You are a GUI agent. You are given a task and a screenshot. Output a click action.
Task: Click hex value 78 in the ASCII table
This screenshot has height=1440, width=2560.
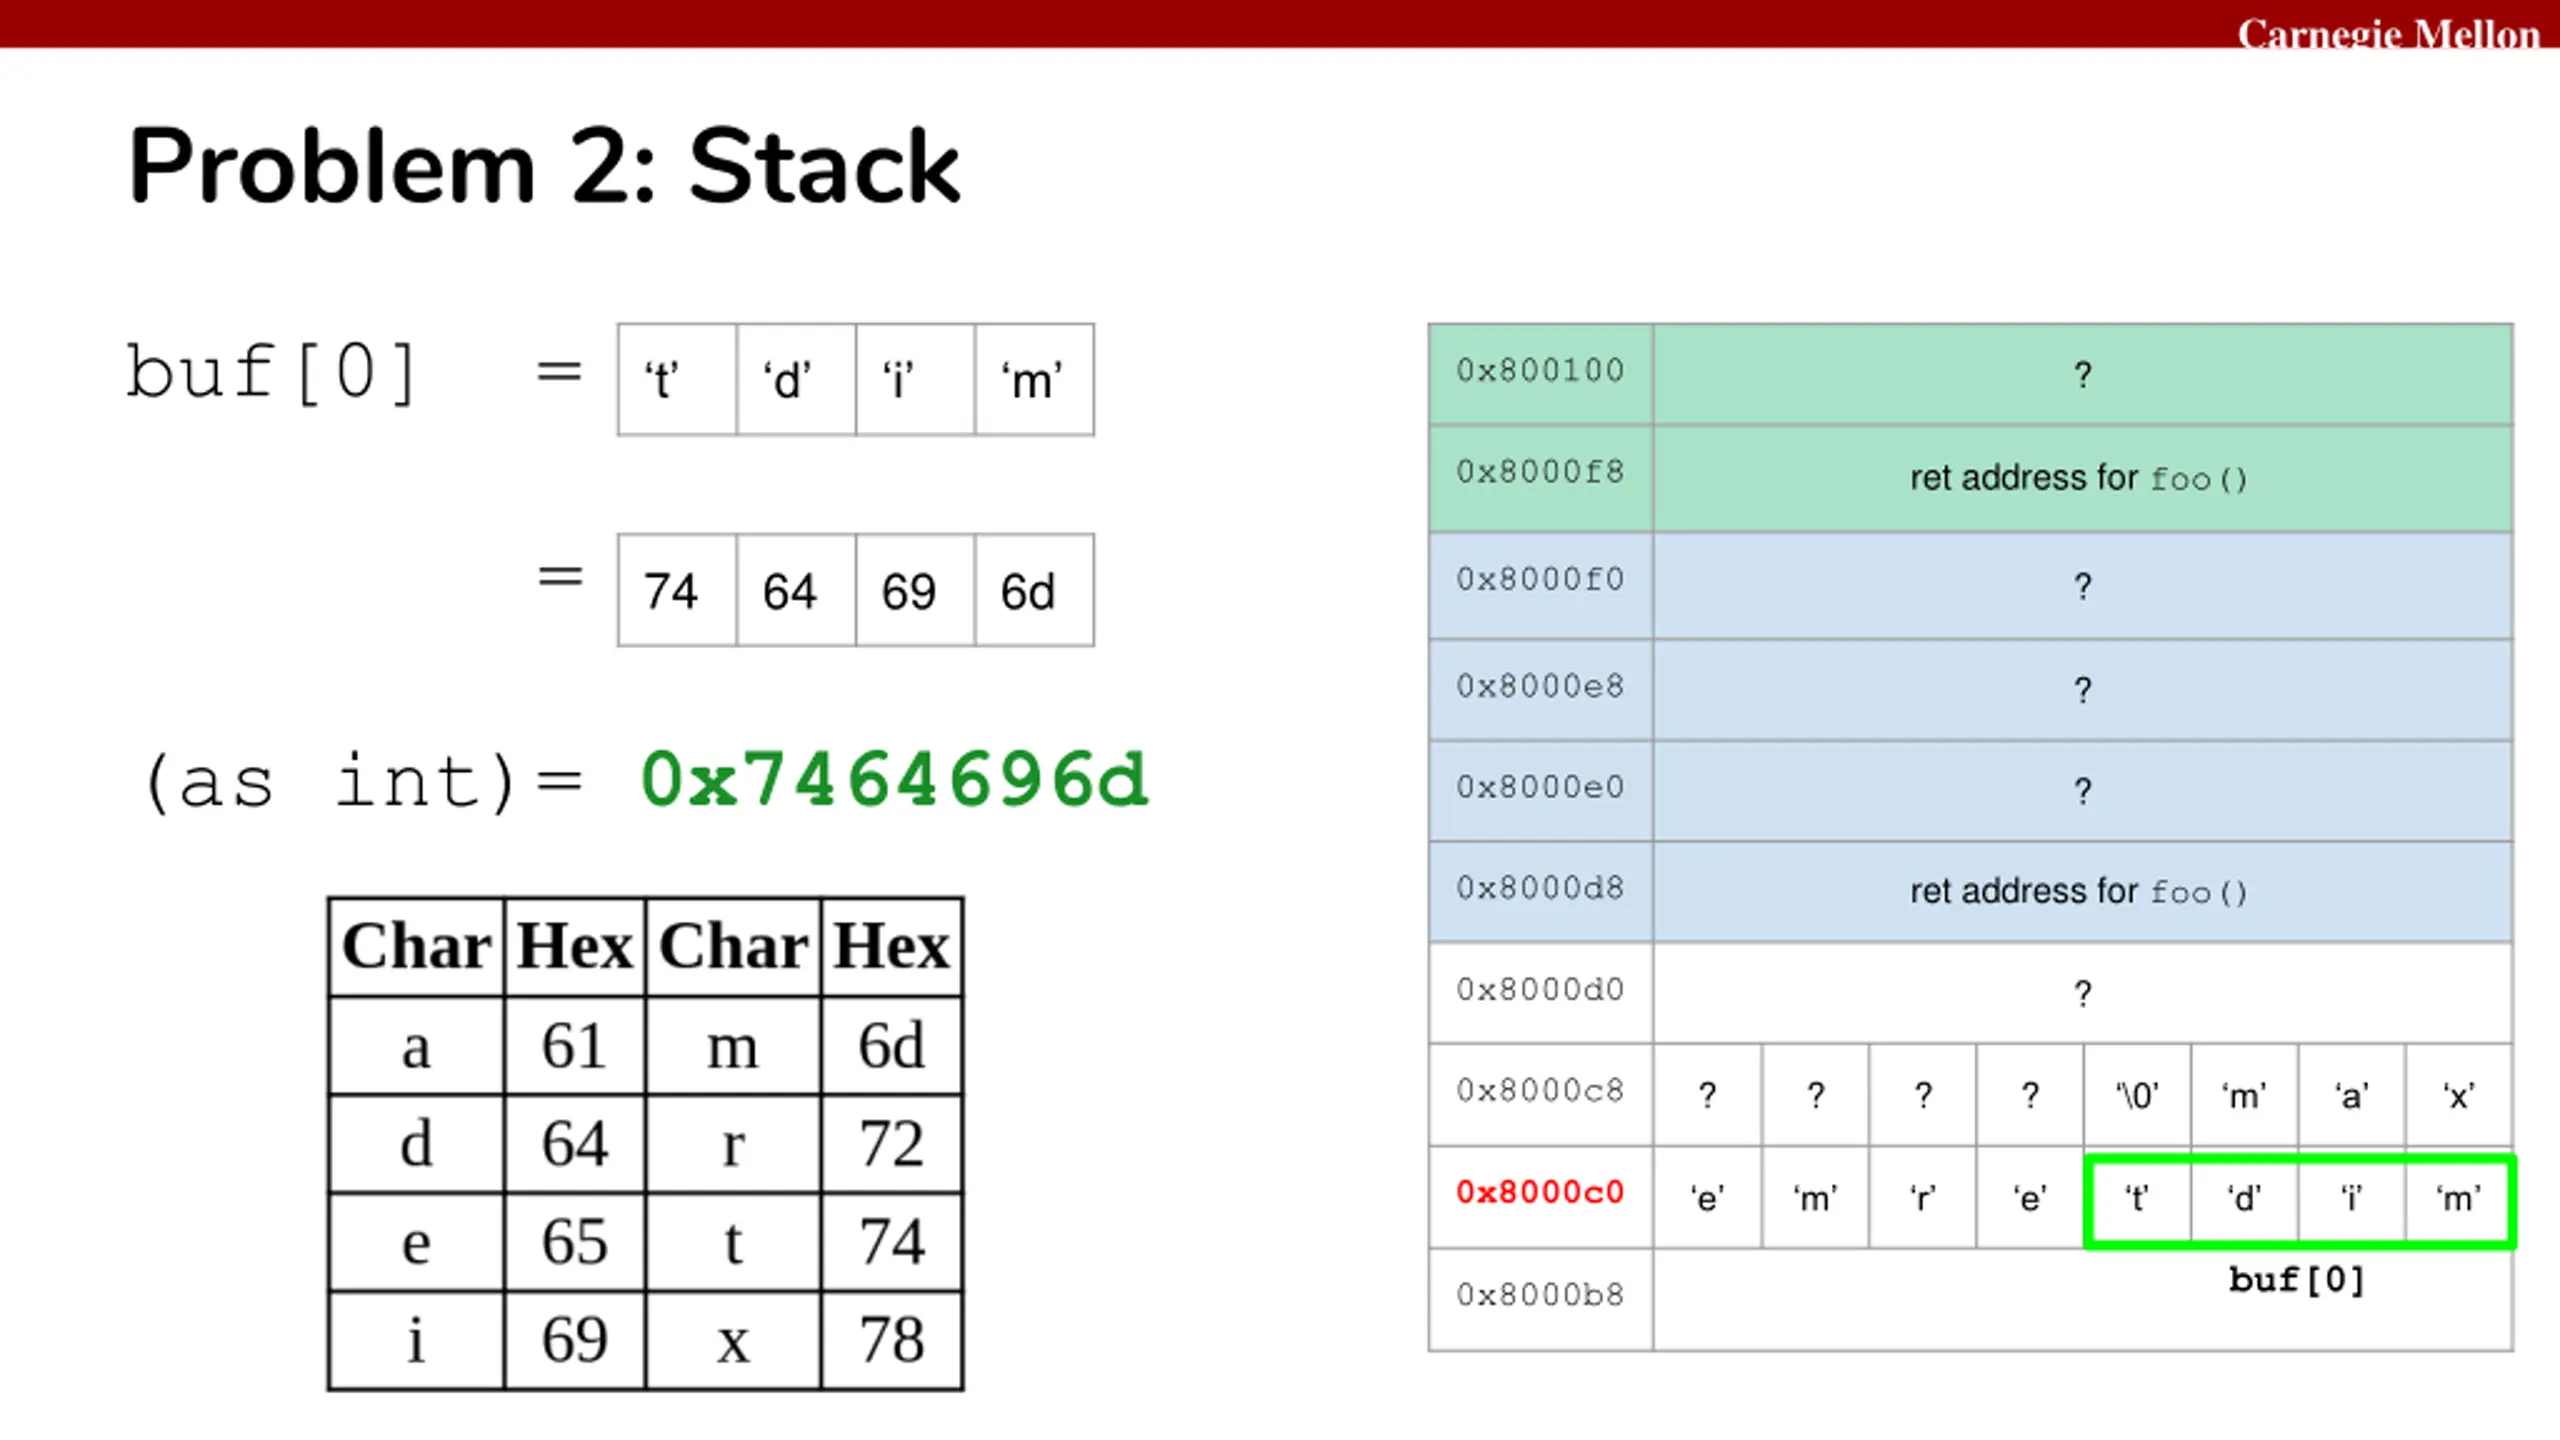[x=891, y=1340]
